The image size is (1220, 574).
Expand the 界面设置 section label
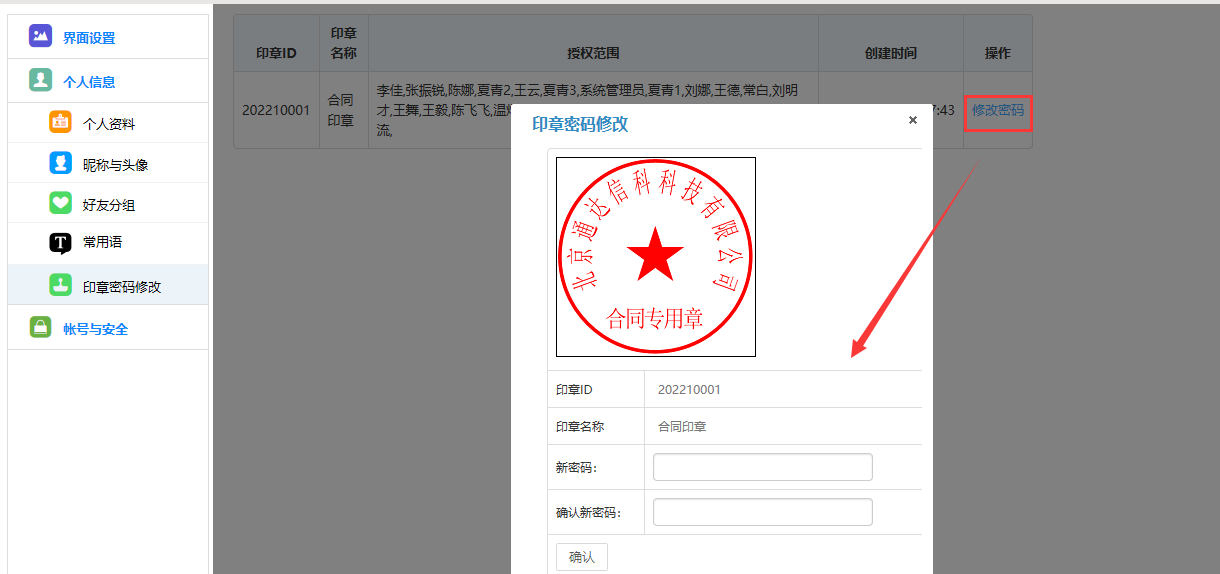pyautogui.click(x=89, y=38)
